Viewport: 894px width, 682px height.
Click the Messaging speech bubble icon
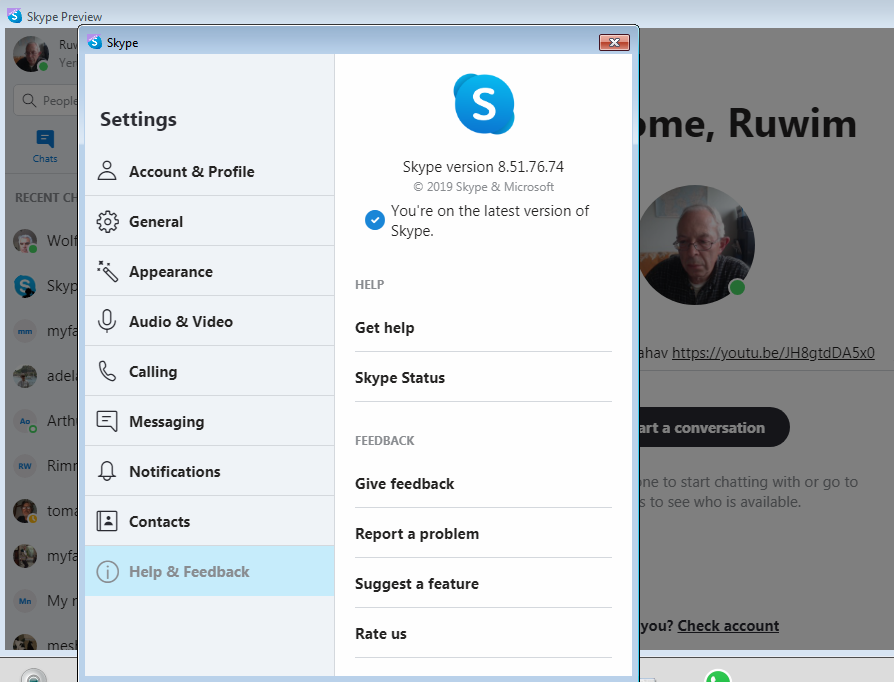tap(107, 421)
